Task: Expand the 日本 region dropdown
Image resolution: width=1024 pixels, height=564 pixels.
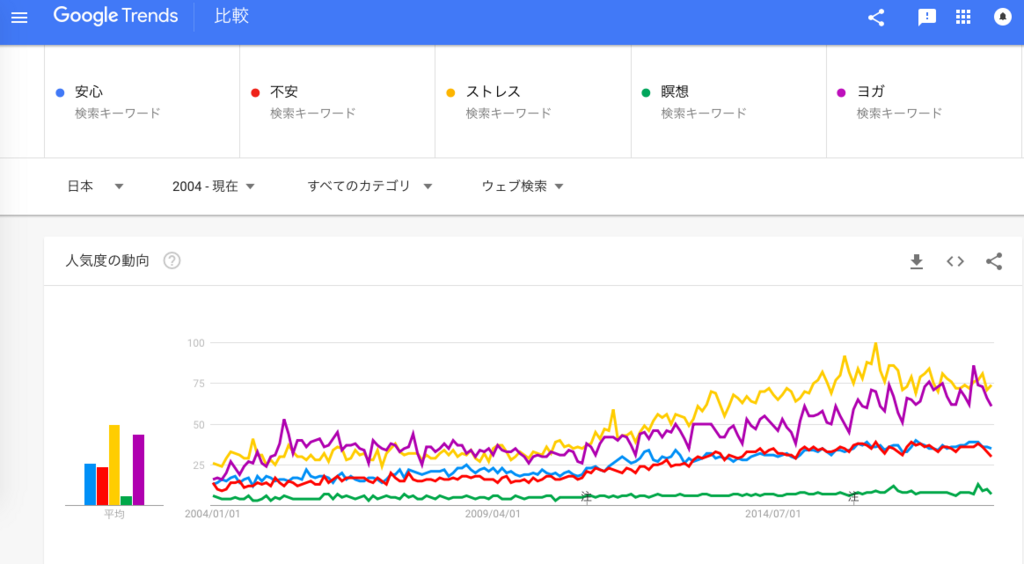Action: tap(95, 186)
